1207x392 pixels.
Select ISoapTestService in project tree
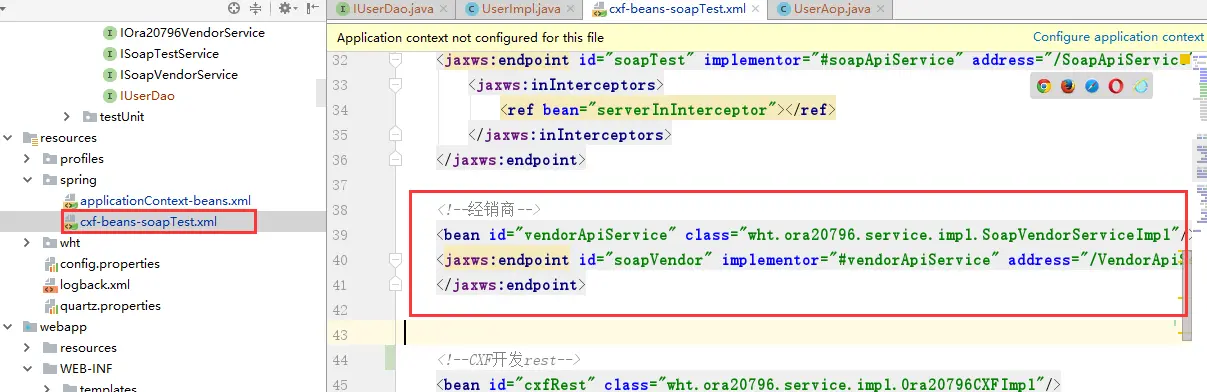tap(169, 54)
